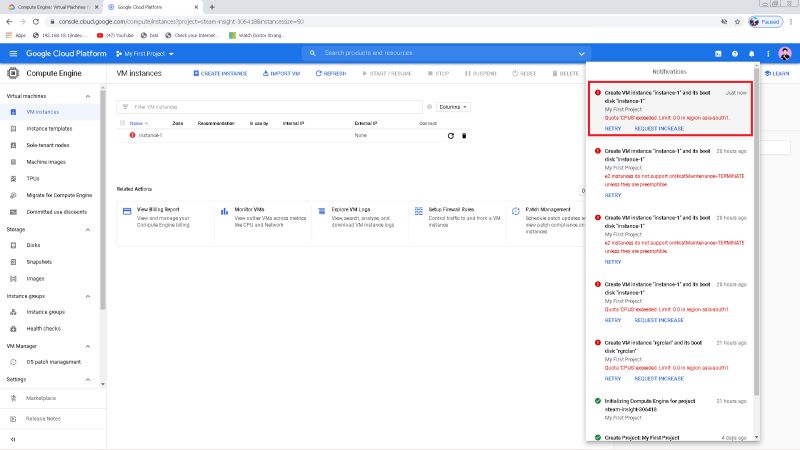Image resolution: width=800 pixels, height=450 pixels.
Task: Click the Instance groups item icon
Action: pyautogui.click(x=13, y=312)
